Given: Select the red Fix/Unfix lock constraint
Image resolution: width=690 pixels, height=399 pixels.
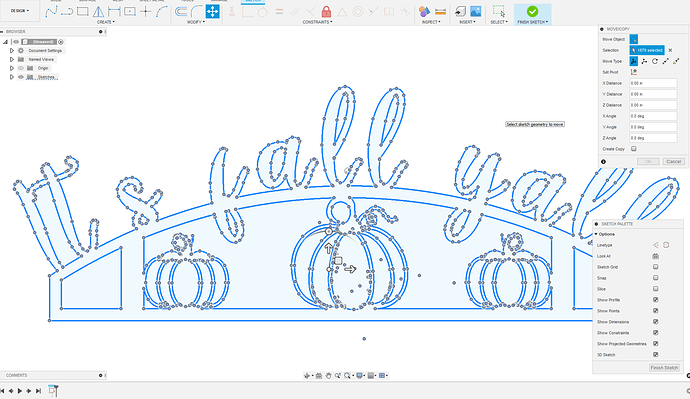Looking at the screenshot, I should click(x=326, y=11).
